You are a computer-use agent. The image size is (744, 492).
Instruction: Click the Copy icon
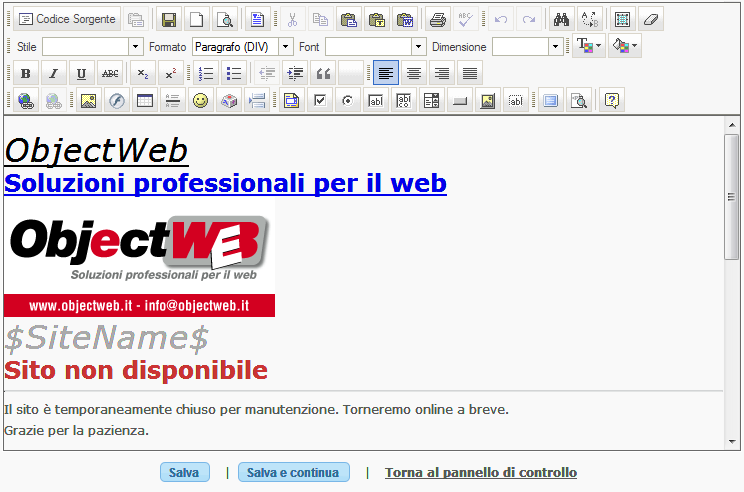pyautogui.click(x=321, y=19)
